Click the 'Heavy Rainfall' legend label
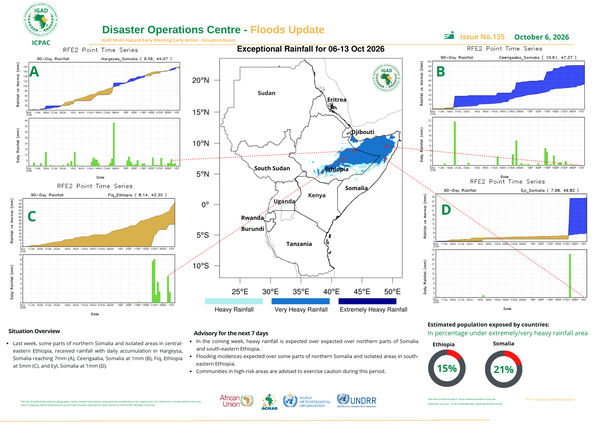Screen dimensions: 600x424 [x=234, y=309]
